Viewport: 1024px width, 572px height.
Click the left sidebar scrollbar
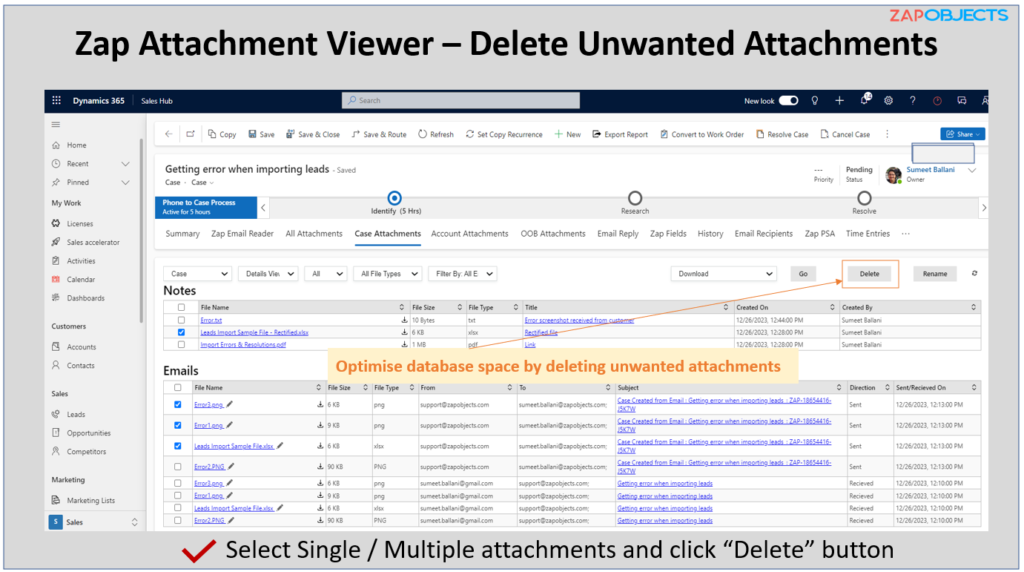pyautogui.click(x=141, y=230)
